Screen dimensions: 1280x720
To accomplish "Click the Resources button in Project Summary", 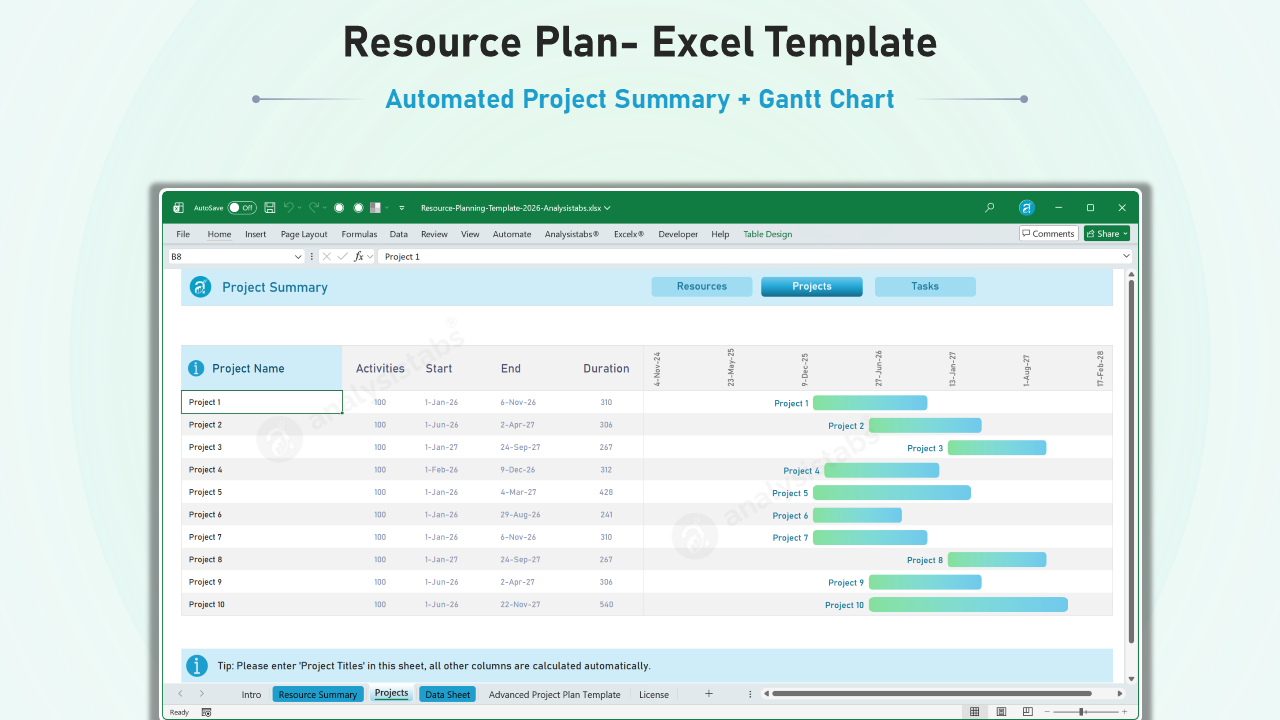I will pyautogui.click(x=701, y=286).
